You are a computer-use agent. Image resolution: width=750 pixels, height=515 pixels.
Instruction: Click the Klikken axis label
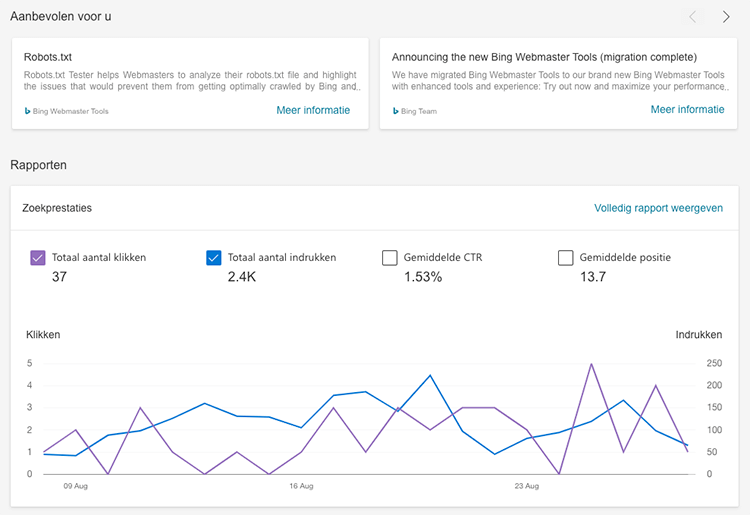43,335
